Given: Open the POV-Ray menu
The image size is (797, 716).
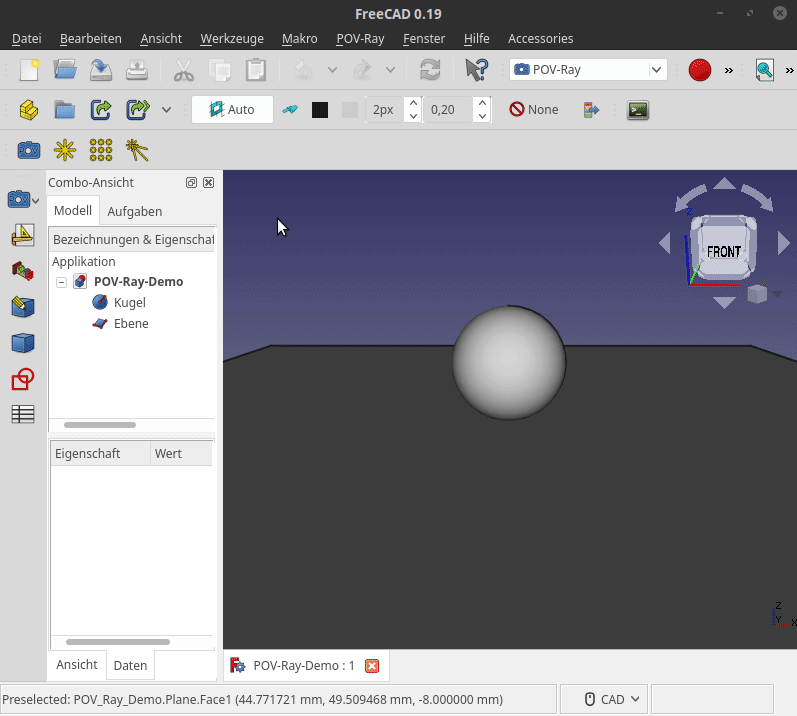Looking at the screenshot, I should point(360,39).
